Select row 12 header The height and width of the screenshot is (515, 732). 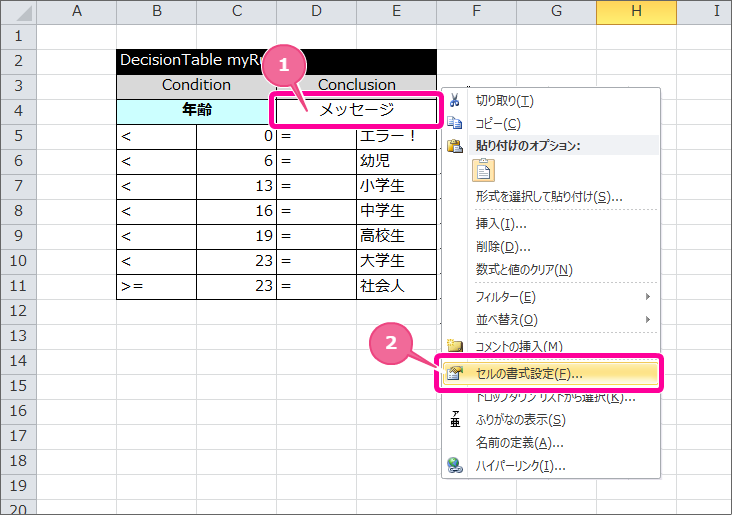tap(18, 311)
